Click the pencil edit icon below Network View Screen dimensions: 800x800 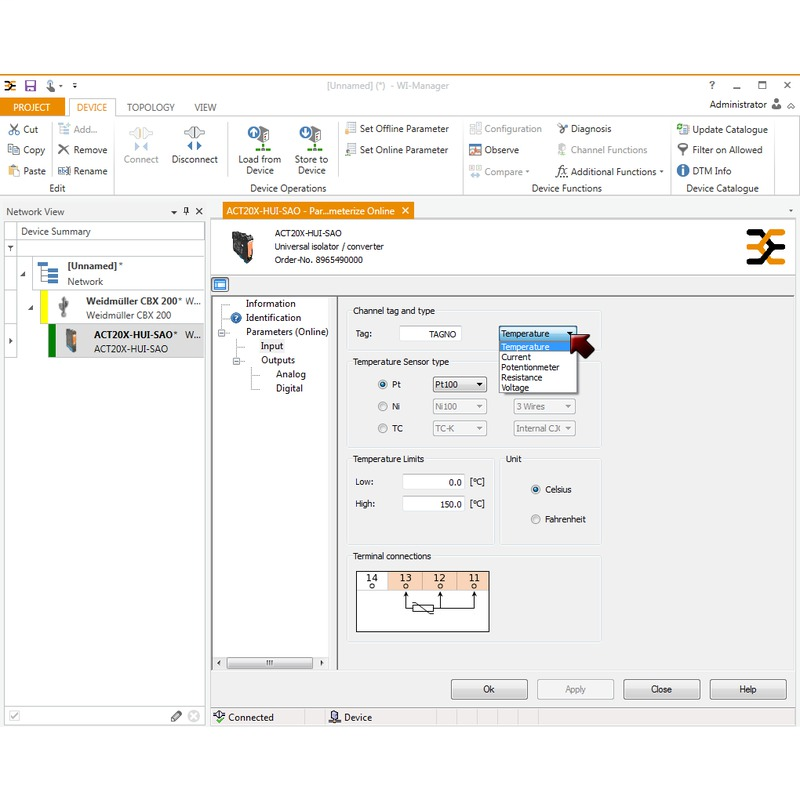[x=176, y=716]
